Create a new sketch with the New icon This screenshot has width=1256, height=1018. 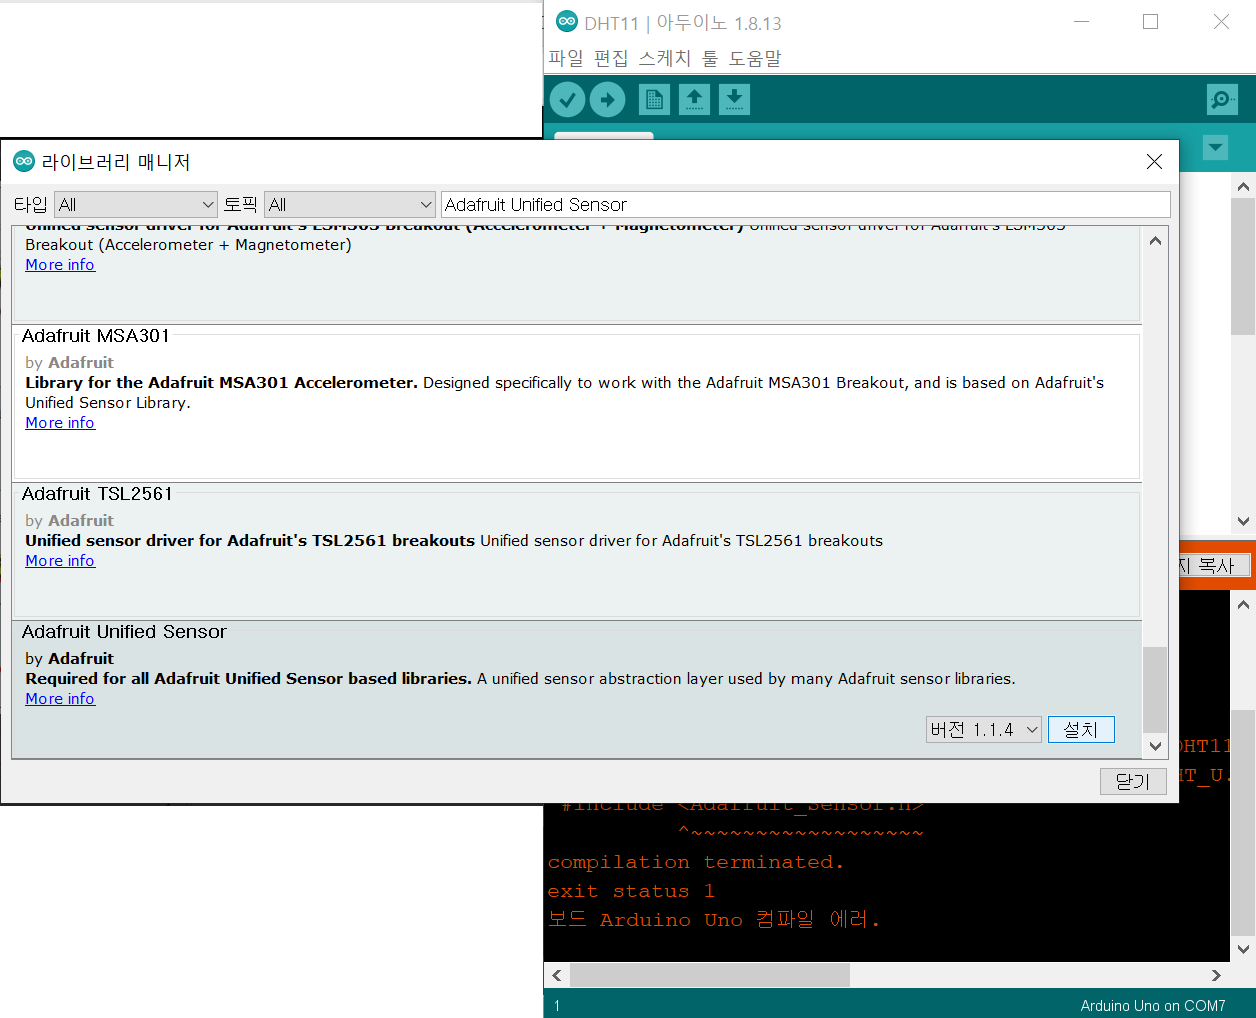click(x=654, y=100)
